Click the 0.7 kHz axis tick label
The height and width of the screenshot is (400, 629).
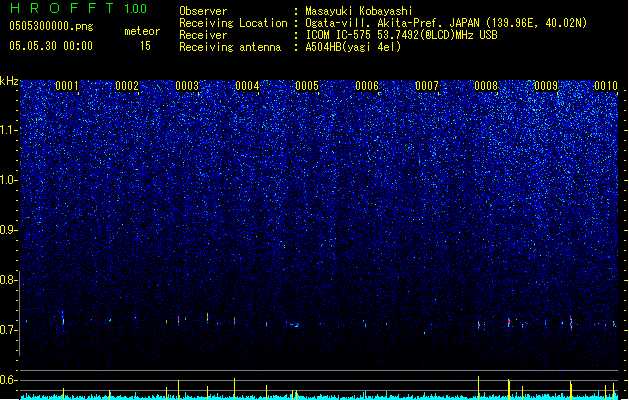(8, 330)
